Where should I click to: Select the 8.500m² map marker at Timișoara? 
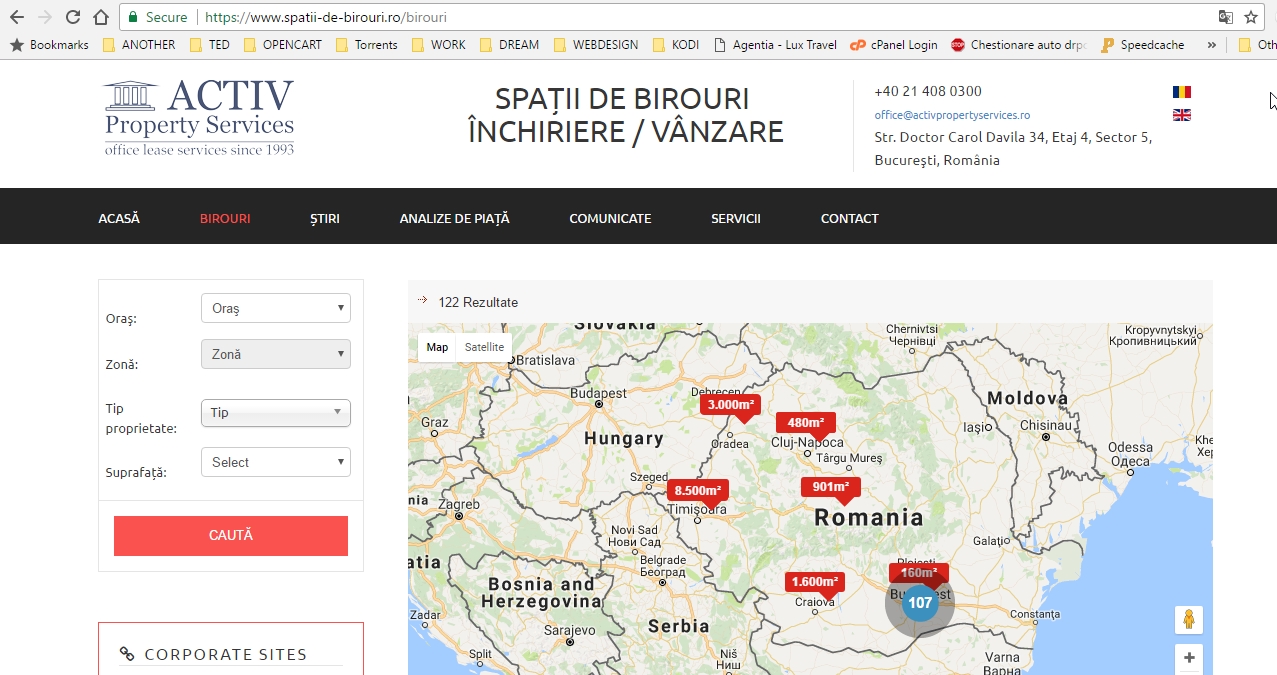pyautogui.click(x=698, y=492)
